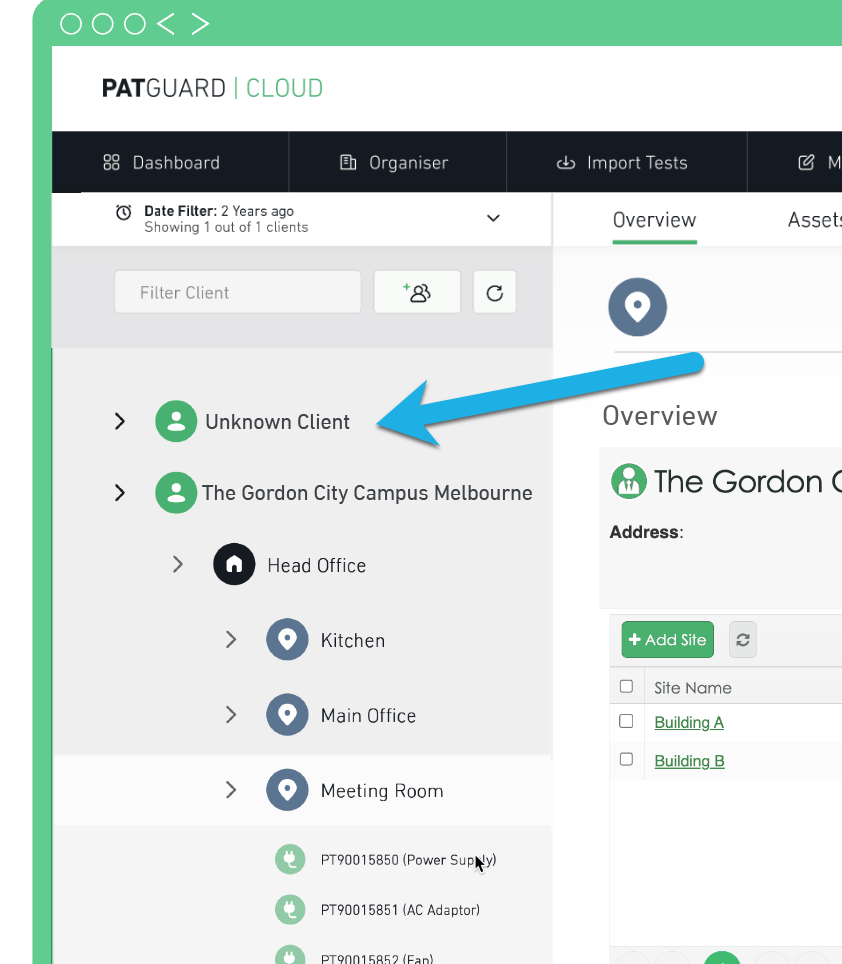Click the browser back arrow
Image resolution: width=842 pixels, height=964 pixels.
[x=166, y=24]
